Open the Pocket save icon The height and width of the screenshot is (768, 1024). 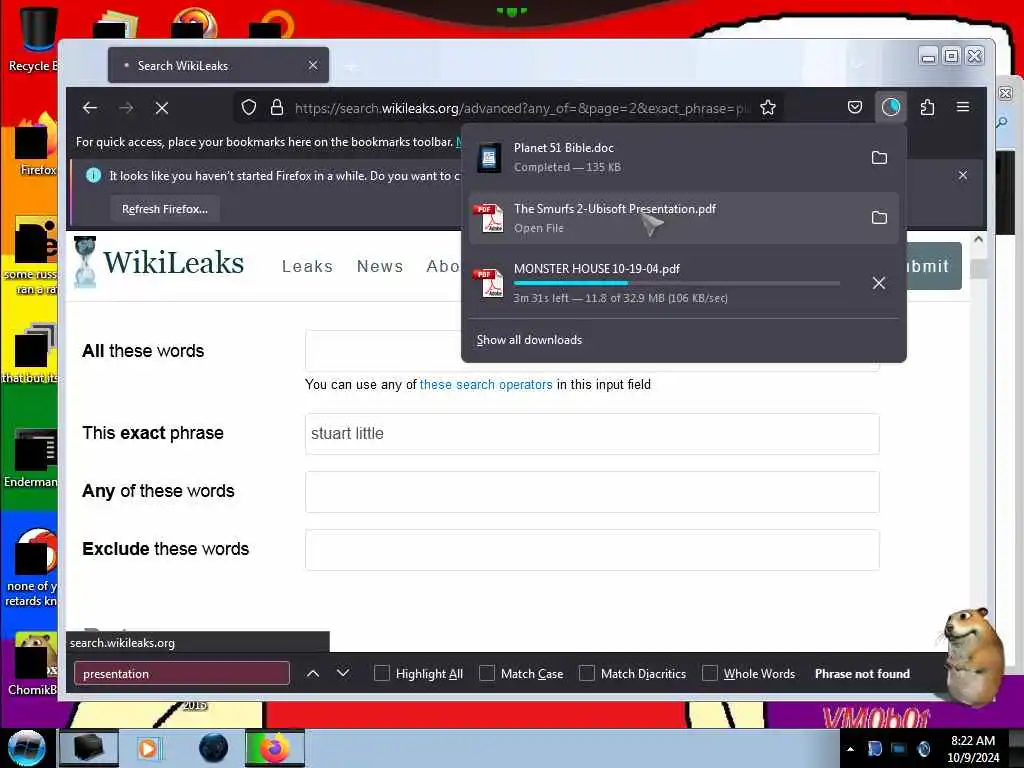[x=855, y=107]
